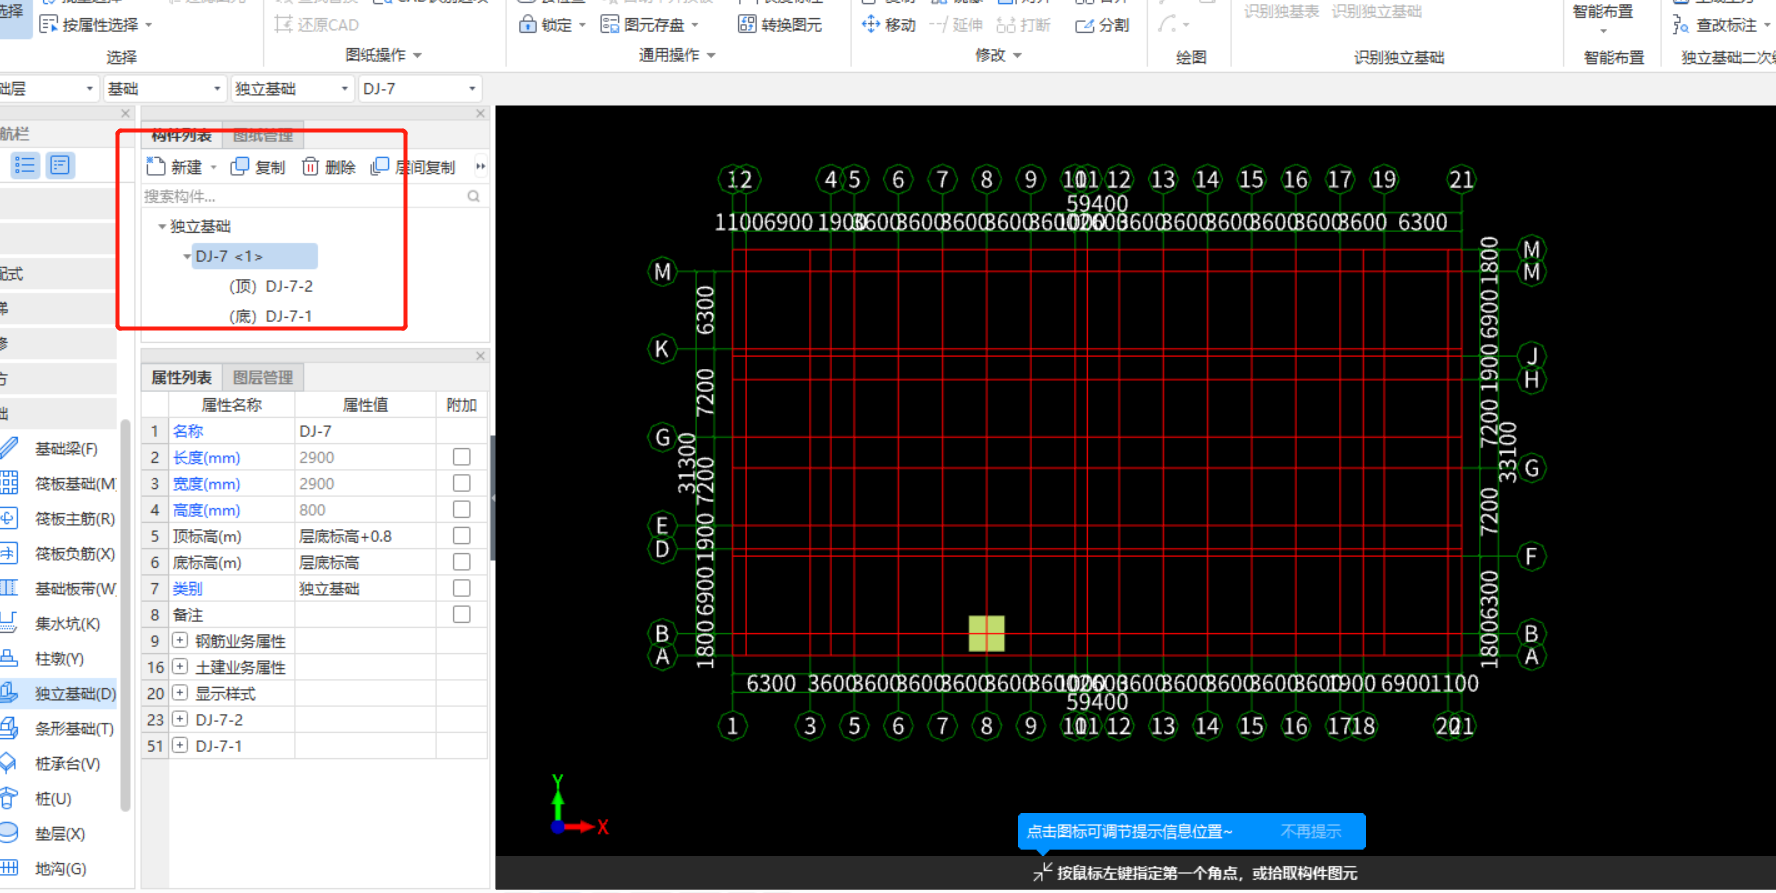Switch navigation to detail view icon
Image resolution: width=1776 pixels, height=893 pixels.
pos(60,165)
